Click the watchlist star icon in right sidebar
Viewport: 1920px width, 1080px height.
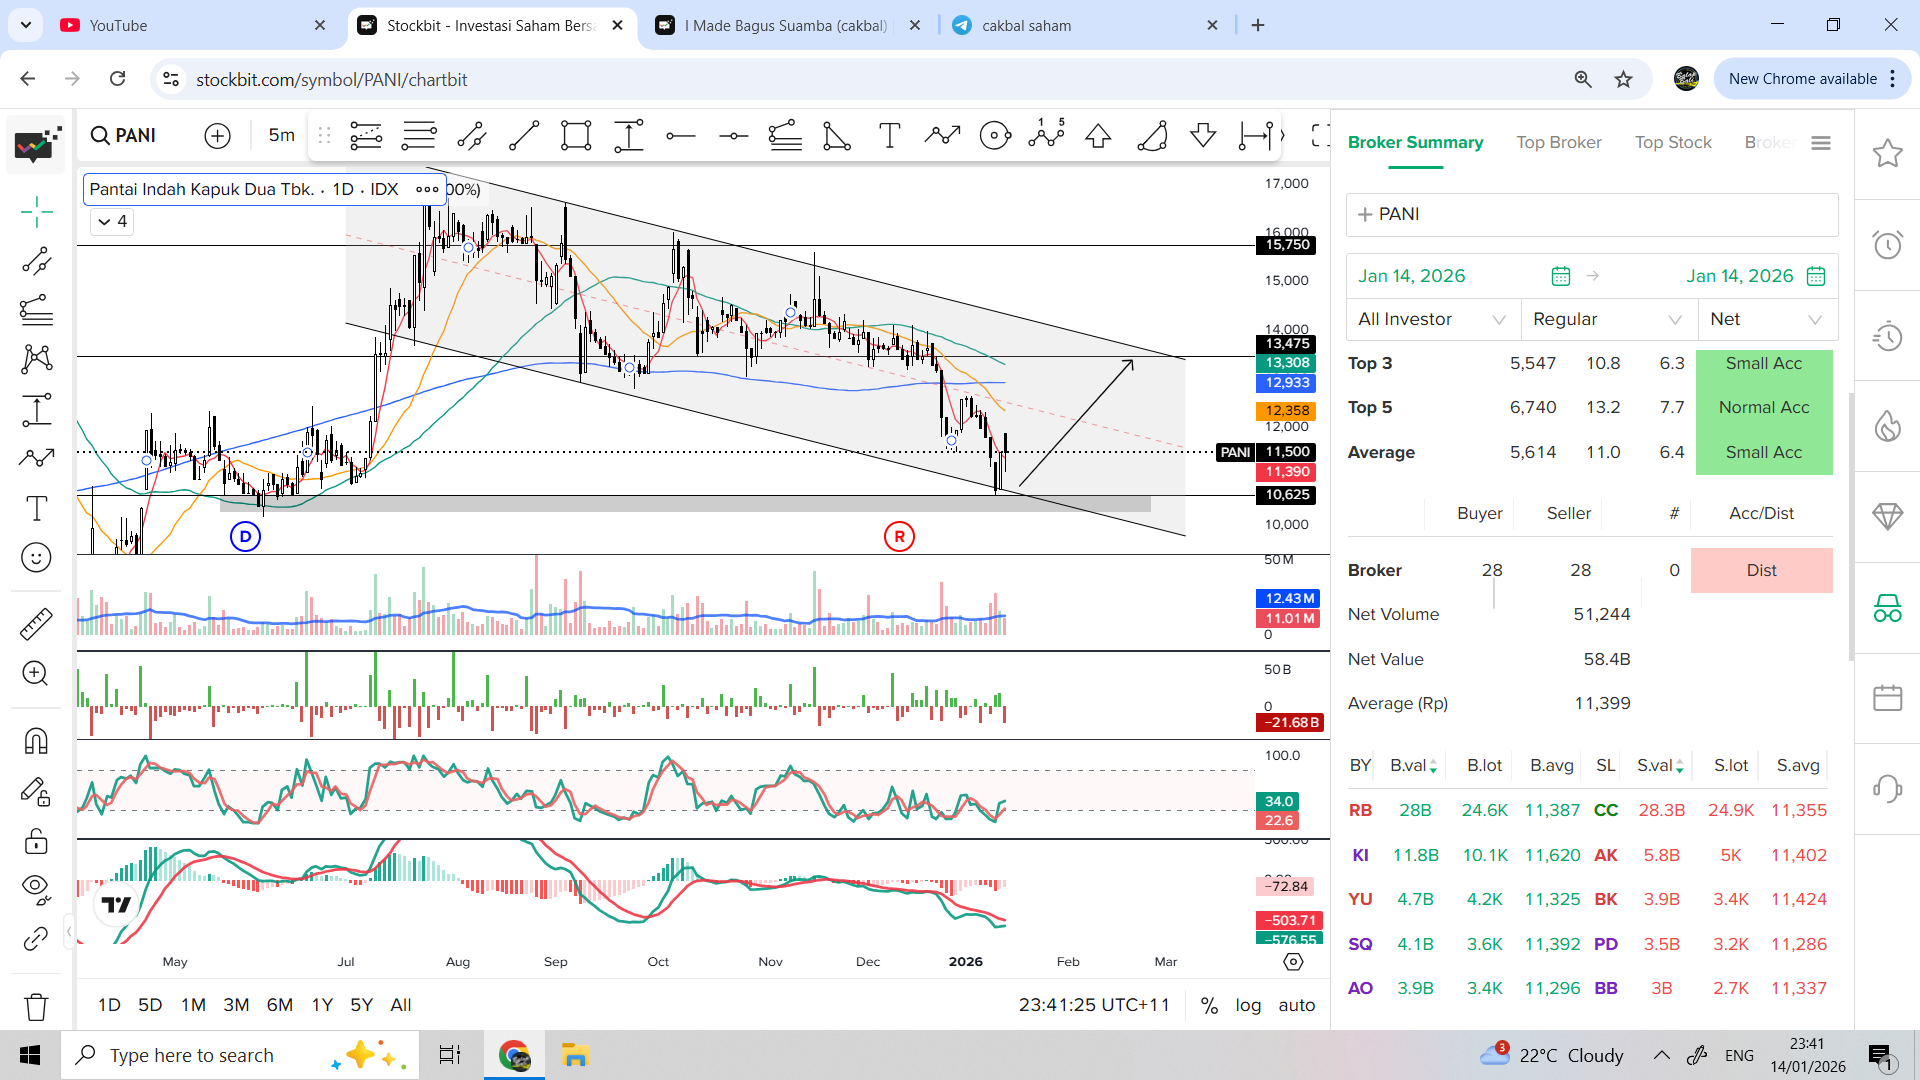(1887, 154)
